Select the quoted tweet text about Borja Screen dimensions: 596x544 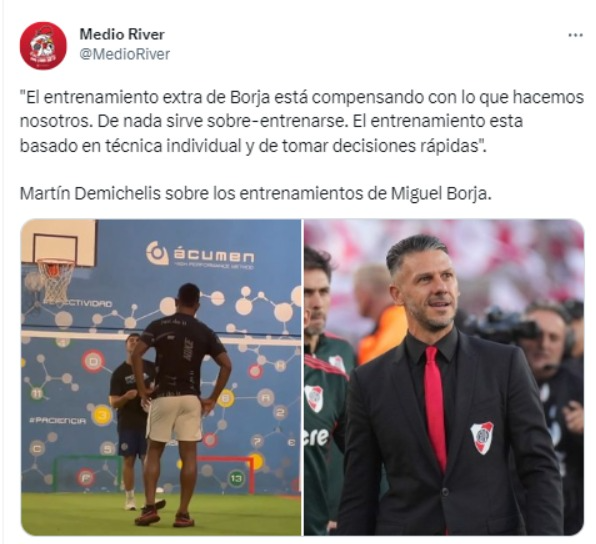(301, 121)
